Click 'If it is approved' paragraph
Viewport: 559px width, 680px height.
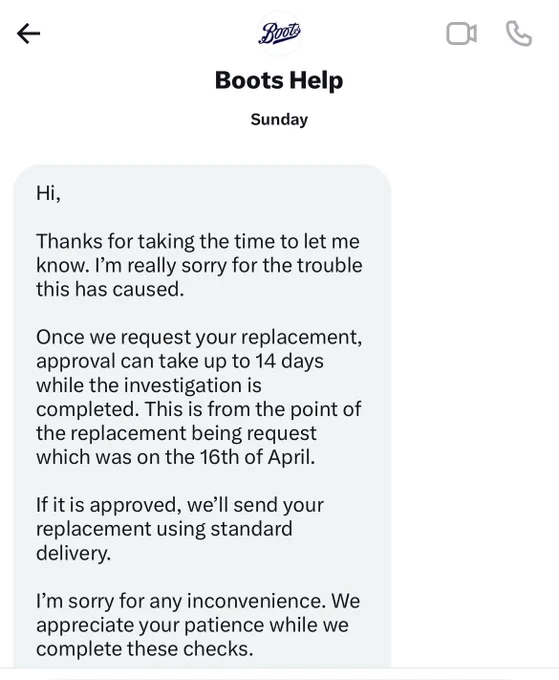180,529
